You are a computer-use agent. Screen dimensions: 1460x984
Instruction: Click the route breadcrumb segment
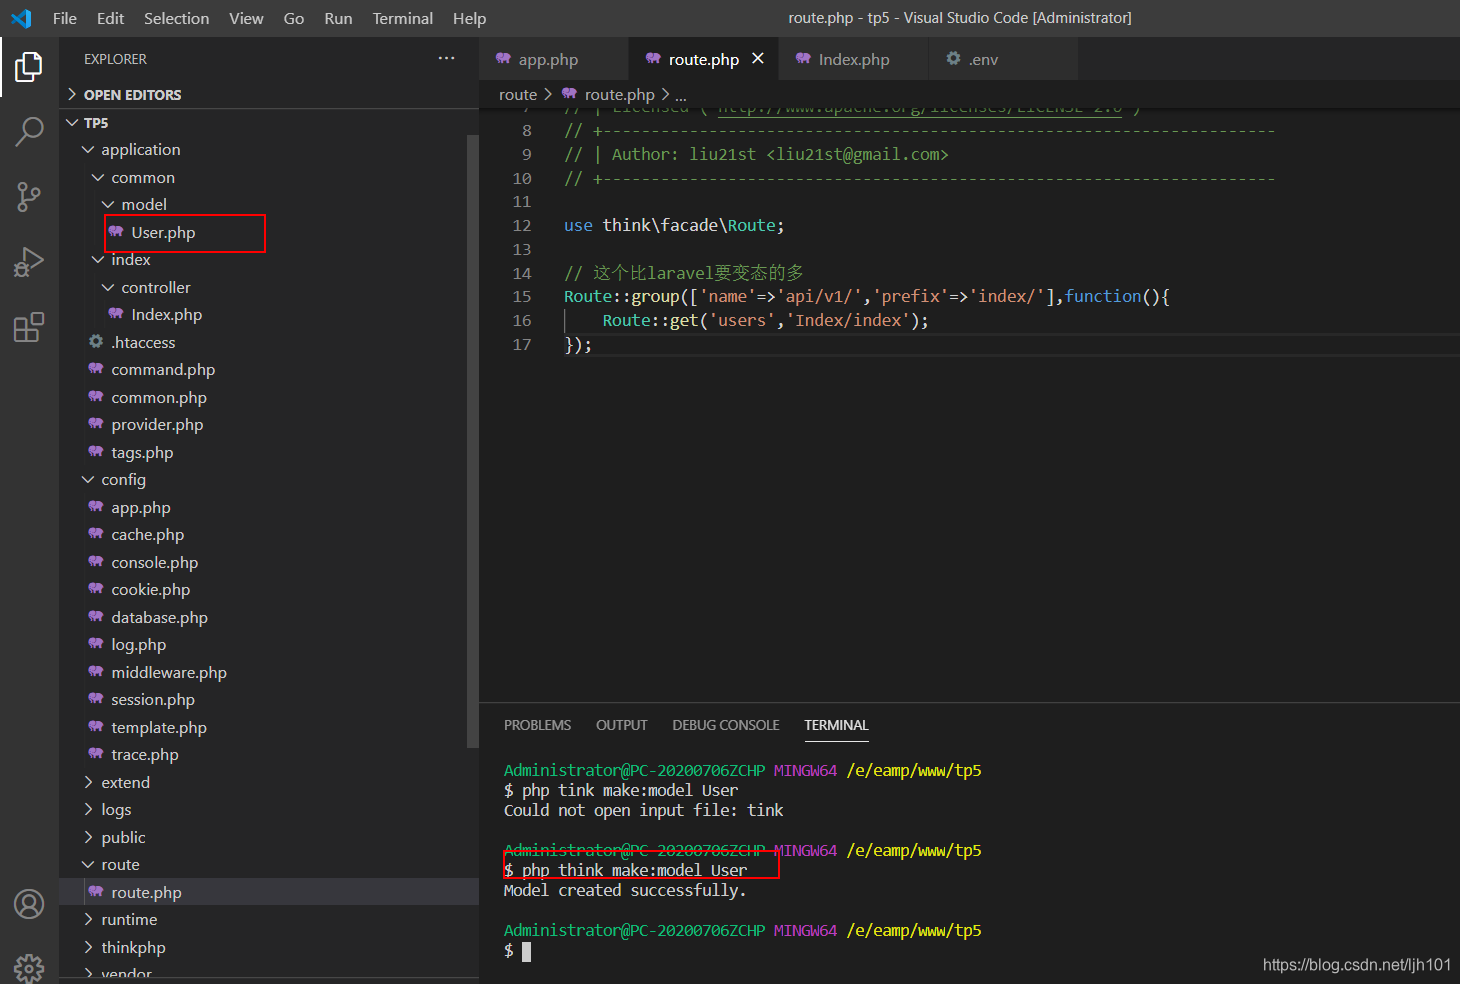[x=517, y=95]
